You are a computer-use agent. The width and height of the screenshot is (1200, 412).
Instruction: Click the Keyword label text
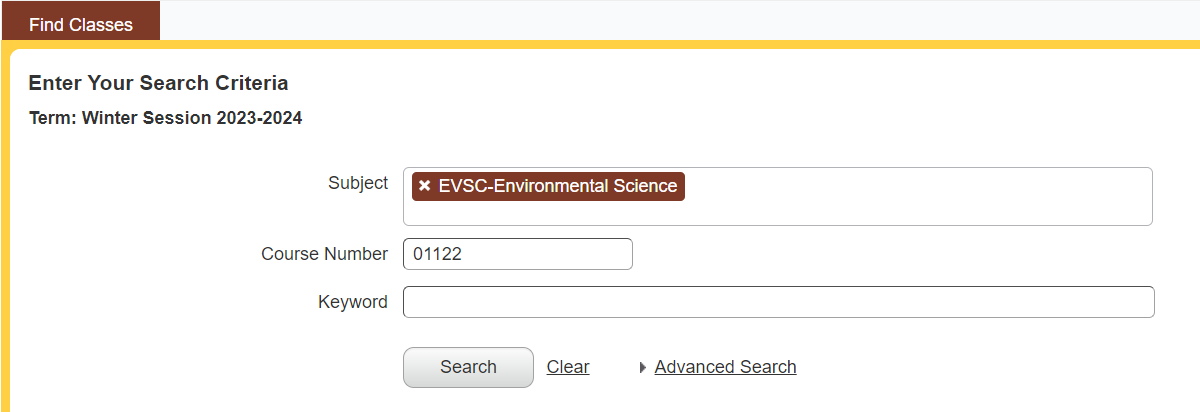[x=352, y=302]
